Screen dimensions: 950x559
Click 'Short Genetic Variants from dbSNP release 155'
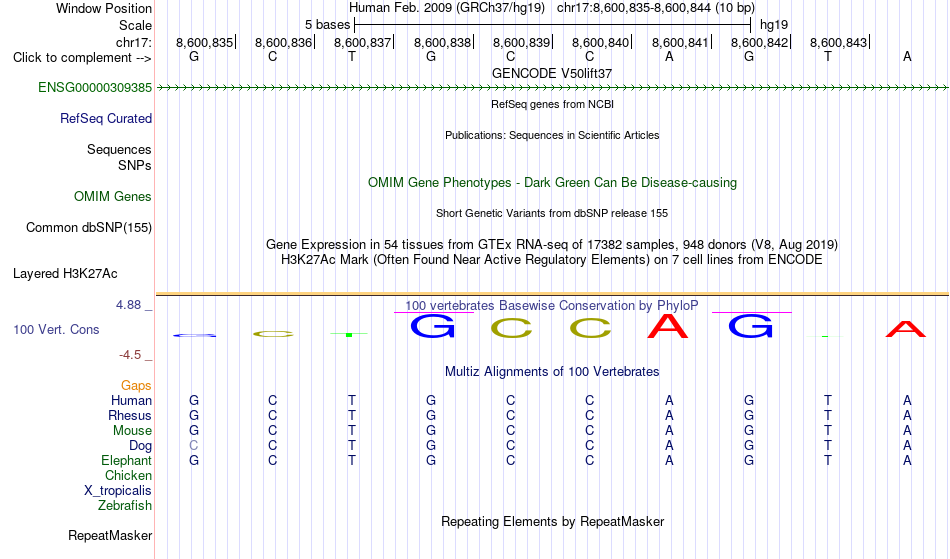tap(552, 213)
